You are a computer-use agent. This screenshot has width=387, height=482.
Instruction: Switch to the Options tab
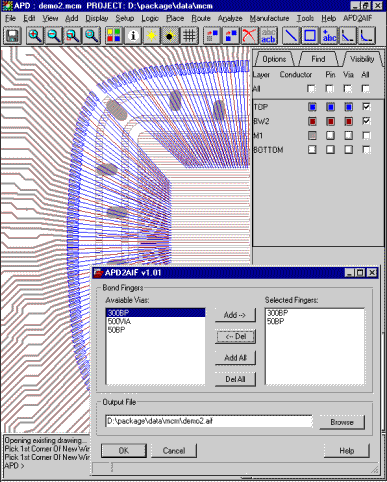tap(274, 59)
